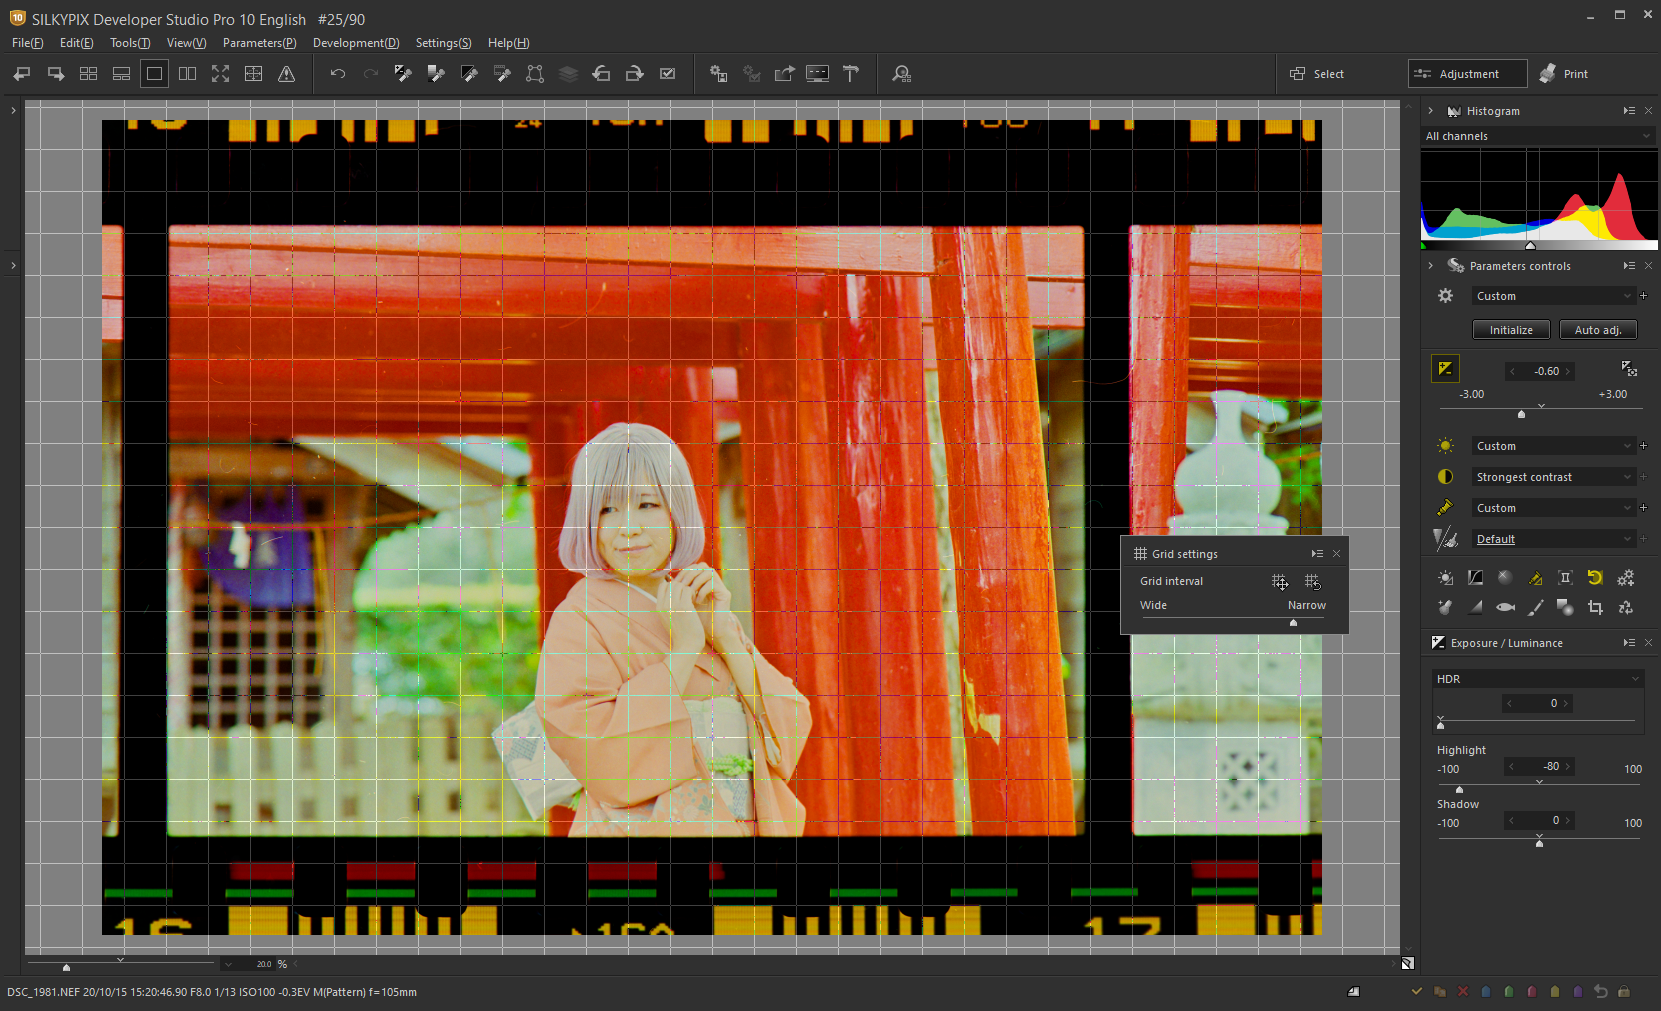Open the taste Custom dropdown beside gear icon
The width and height of the screenshot is (1661, 1011).
[x=1553, y=296]
